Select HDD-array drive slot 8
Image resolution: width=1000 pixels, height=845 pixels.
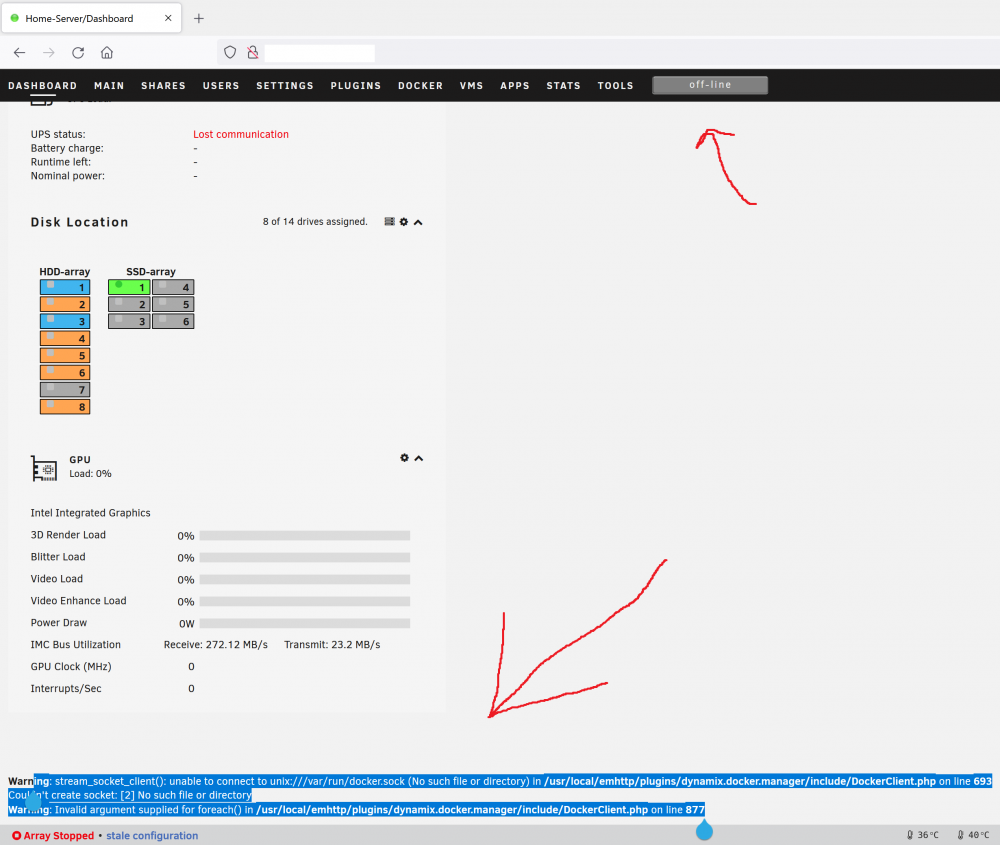(x=65, y=407)
